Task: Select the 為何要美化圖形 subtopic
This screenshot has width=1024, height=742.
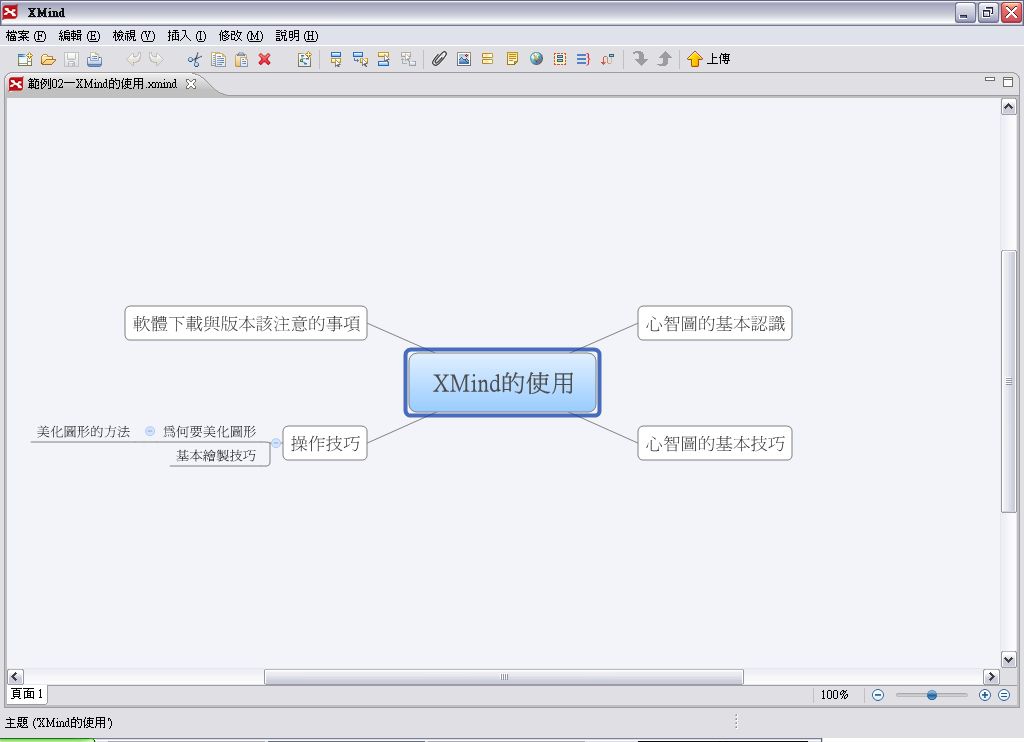Action: click(210, 432)
